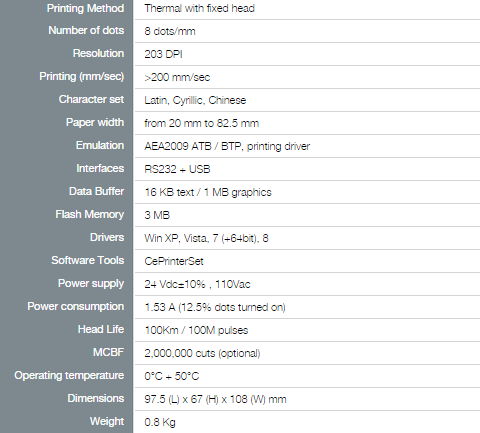Select the 'Thermal with fixed head' value
This screenshot has width=480, height=433.
pyautogui.click(x=199, y=8)
